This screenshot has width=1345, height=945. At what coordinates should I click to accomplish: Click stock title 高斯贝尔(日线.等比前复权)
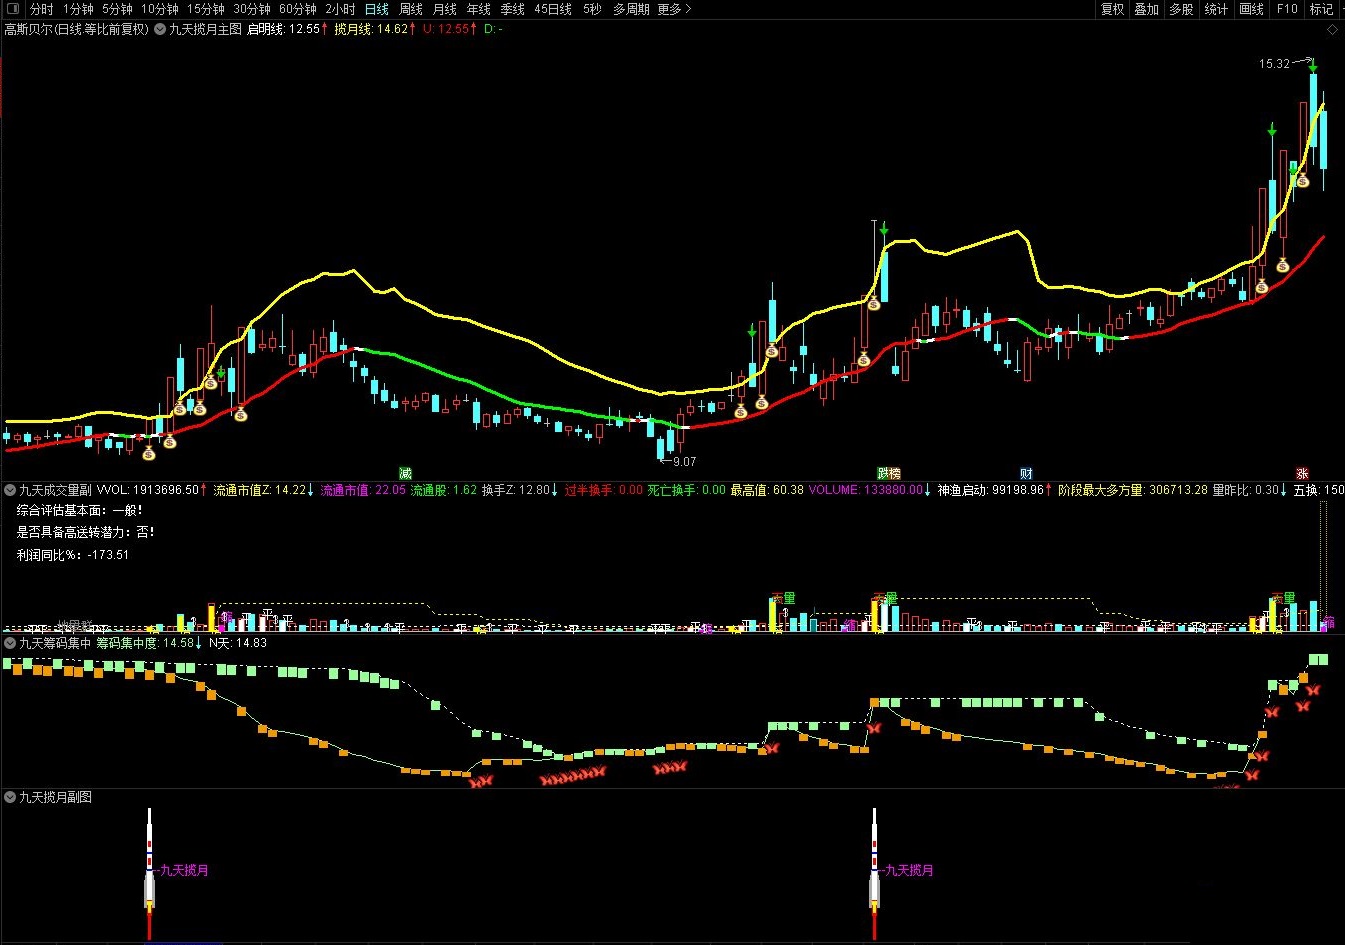76,30
